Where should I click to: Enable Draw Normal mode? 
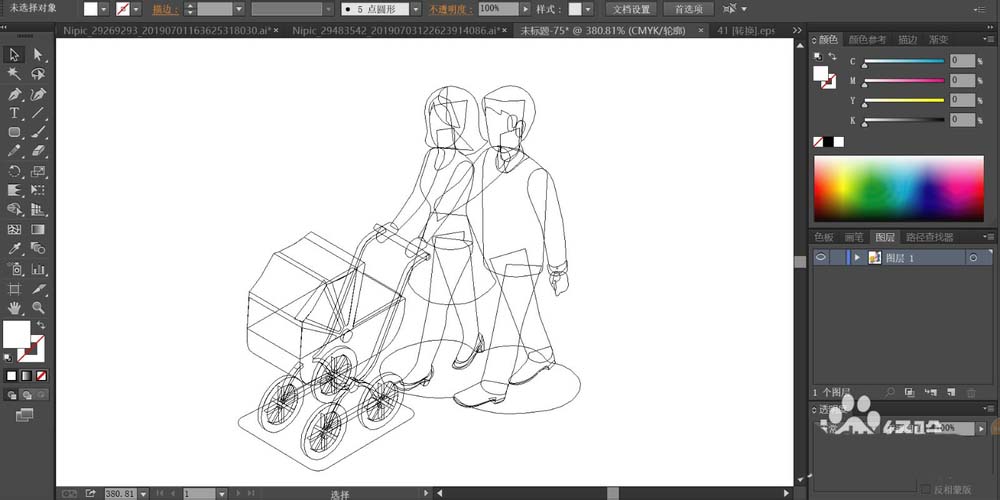tap(11, 395)
